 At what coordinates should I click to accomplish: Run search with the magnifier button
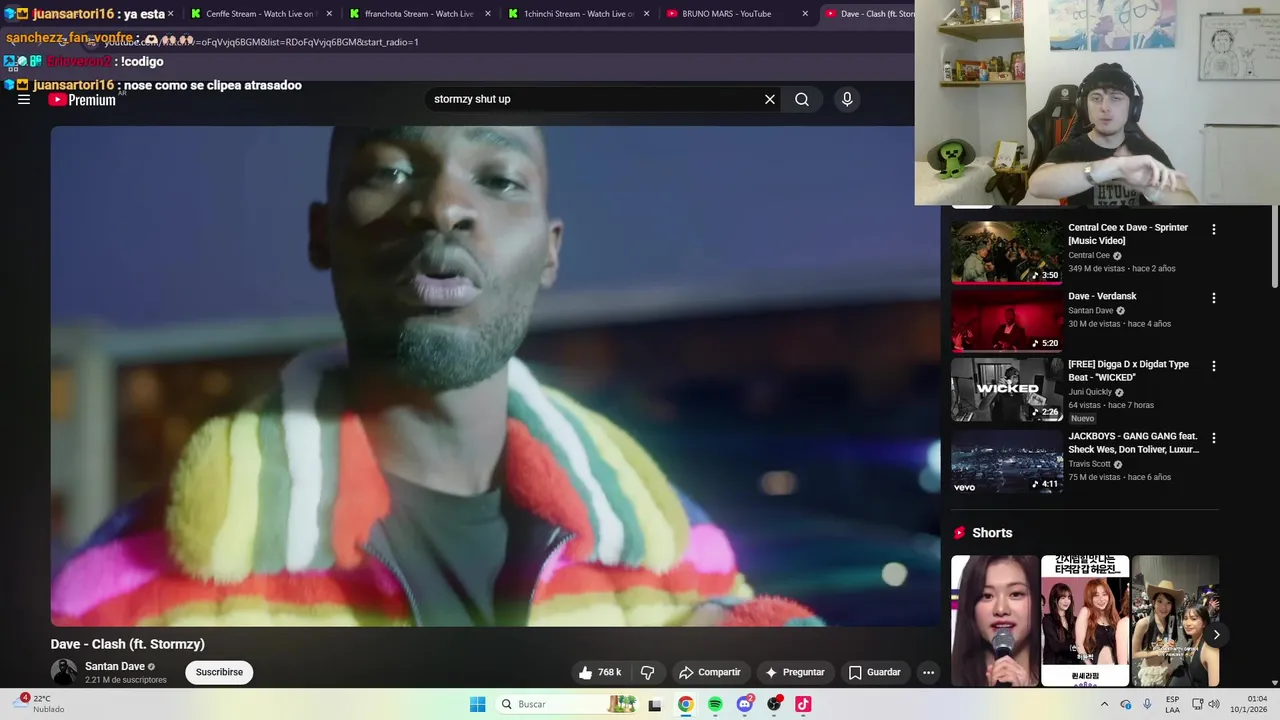point(802,99)
